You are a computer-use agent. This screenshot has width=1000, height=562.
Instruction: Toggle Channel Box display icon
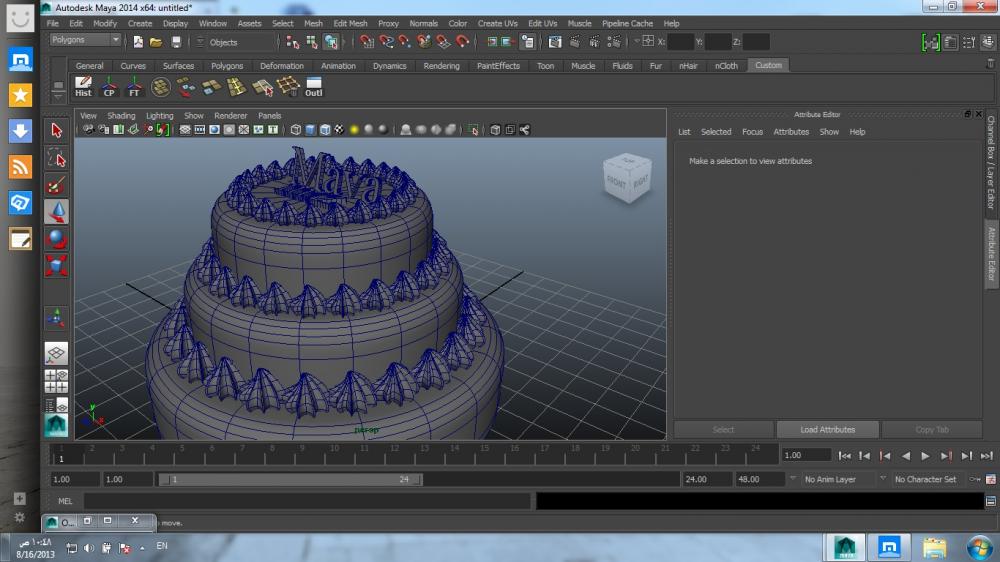click(988, 43)
